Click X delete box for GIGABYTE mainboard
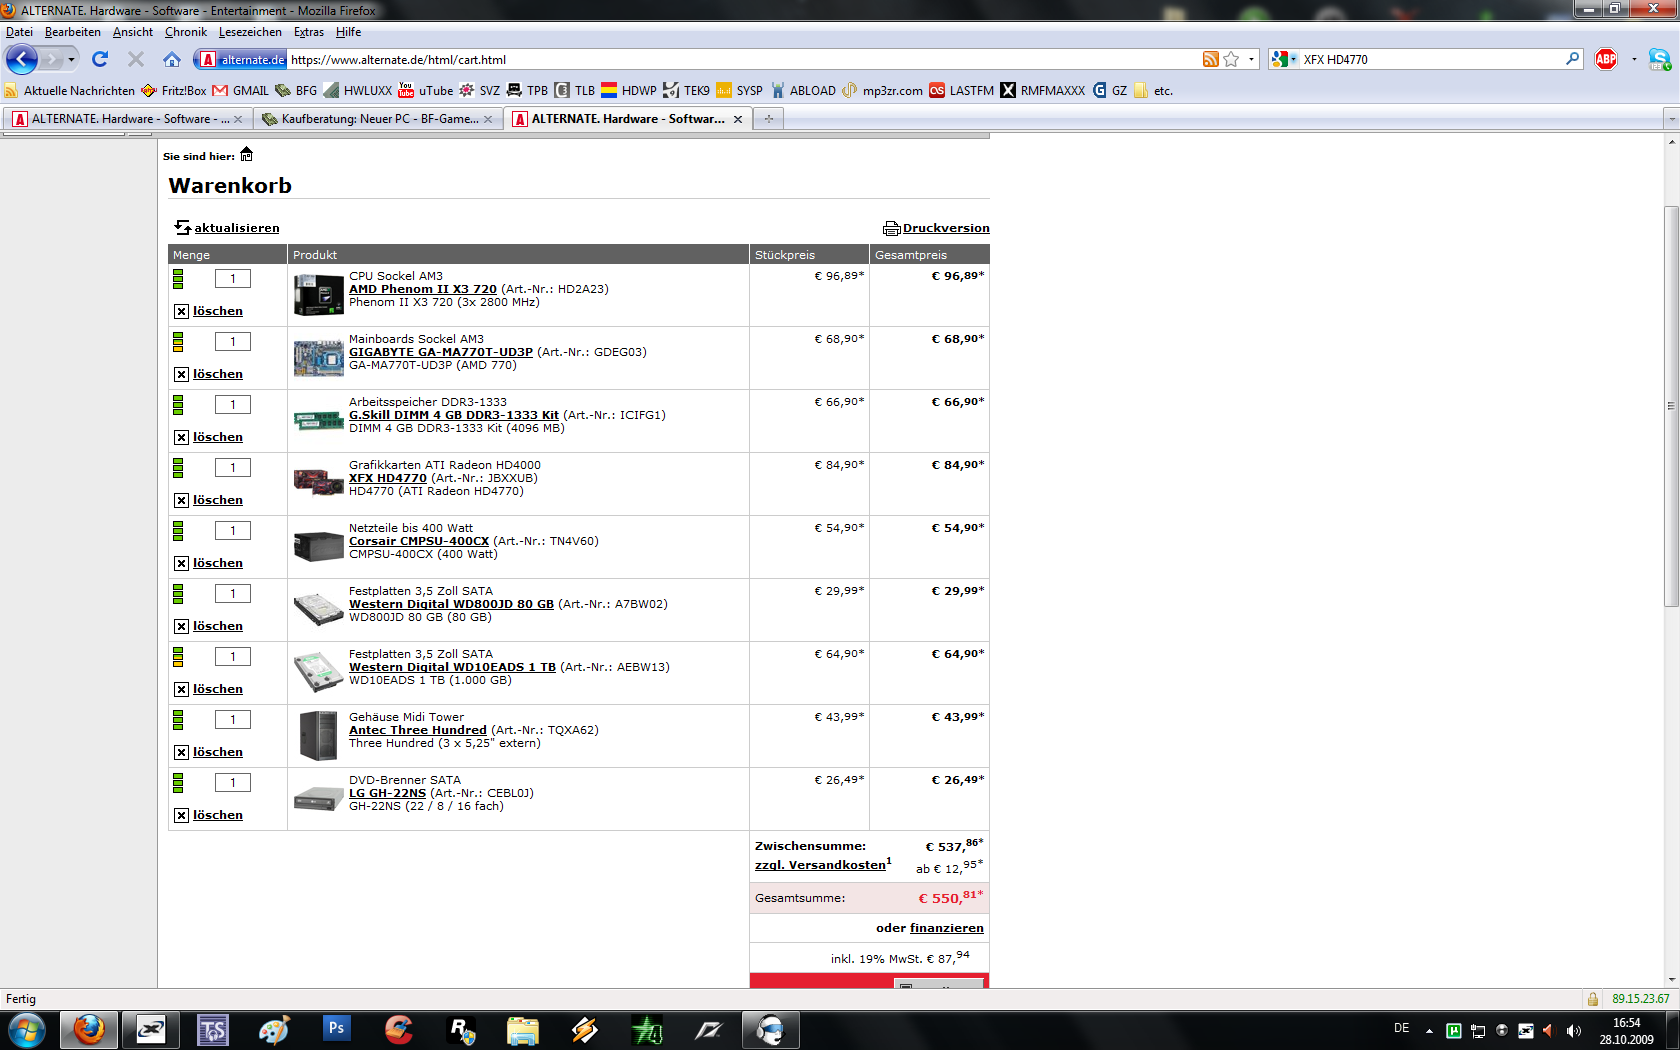Screen dimensions: 1680x1050 click(x=181, y=374)
